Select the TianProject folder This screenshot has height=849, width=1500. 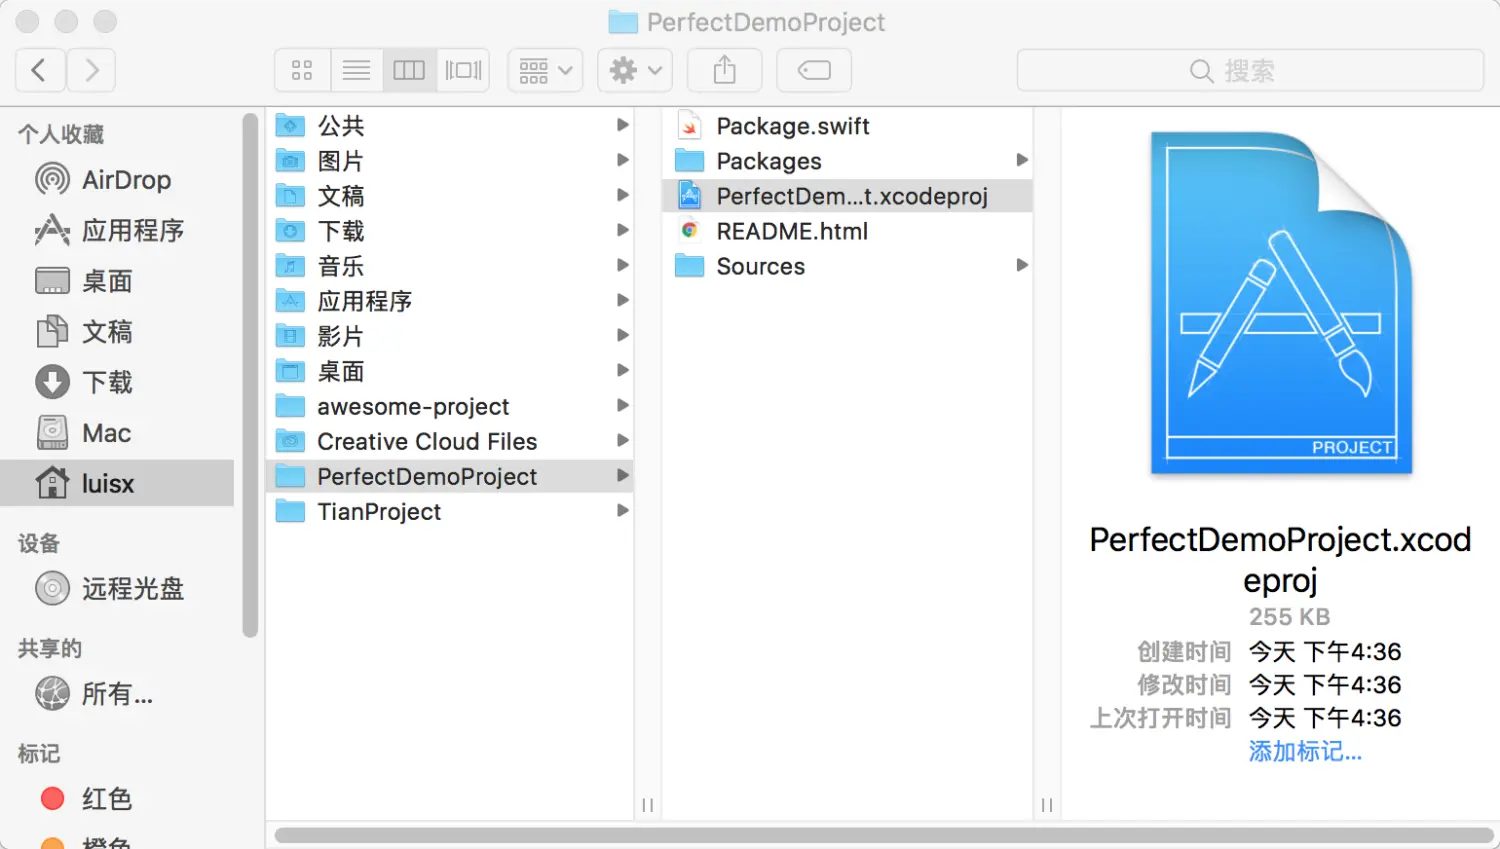450,511
